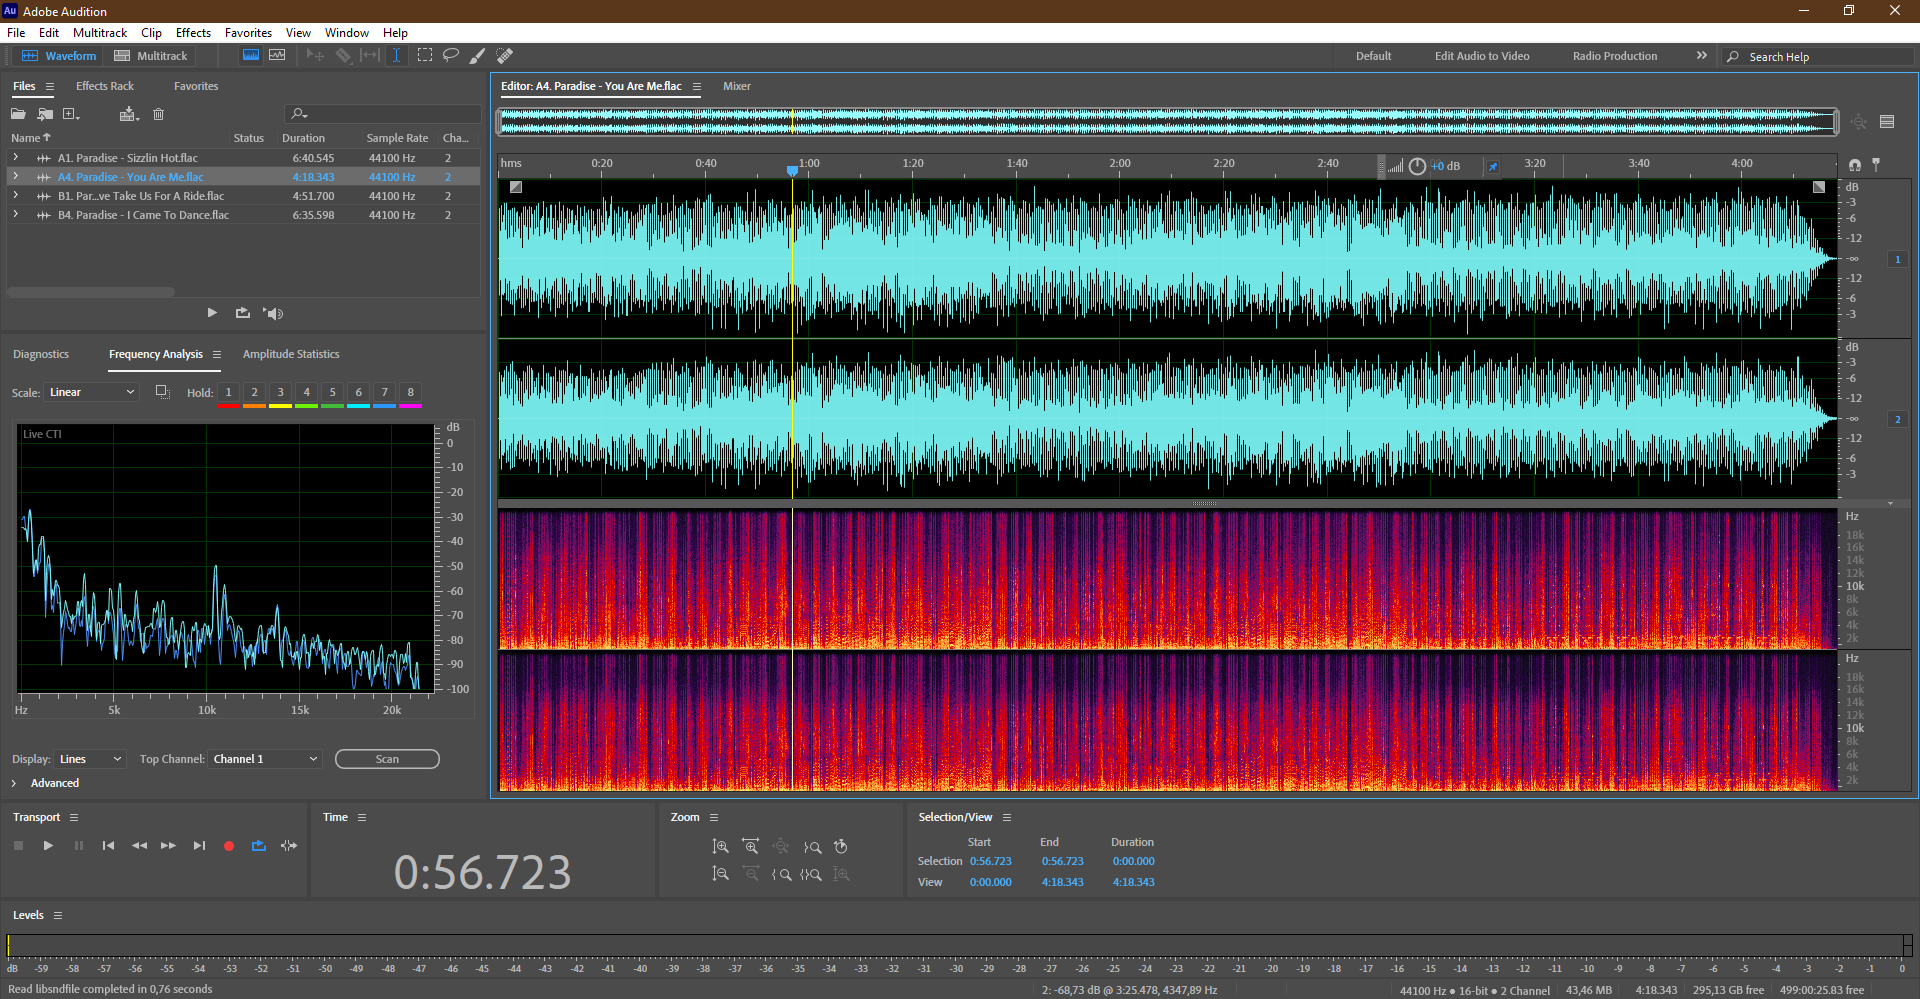The height and width of the screenshot is (999, 1920).
Task: Click the channel display list icon near overview
Action: click(x=1887, y=122)
